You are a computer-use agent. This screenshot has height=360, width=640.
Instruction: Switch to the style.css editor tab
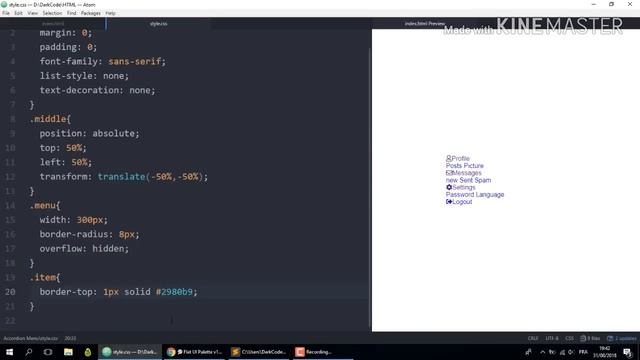(x=158, y=24)
